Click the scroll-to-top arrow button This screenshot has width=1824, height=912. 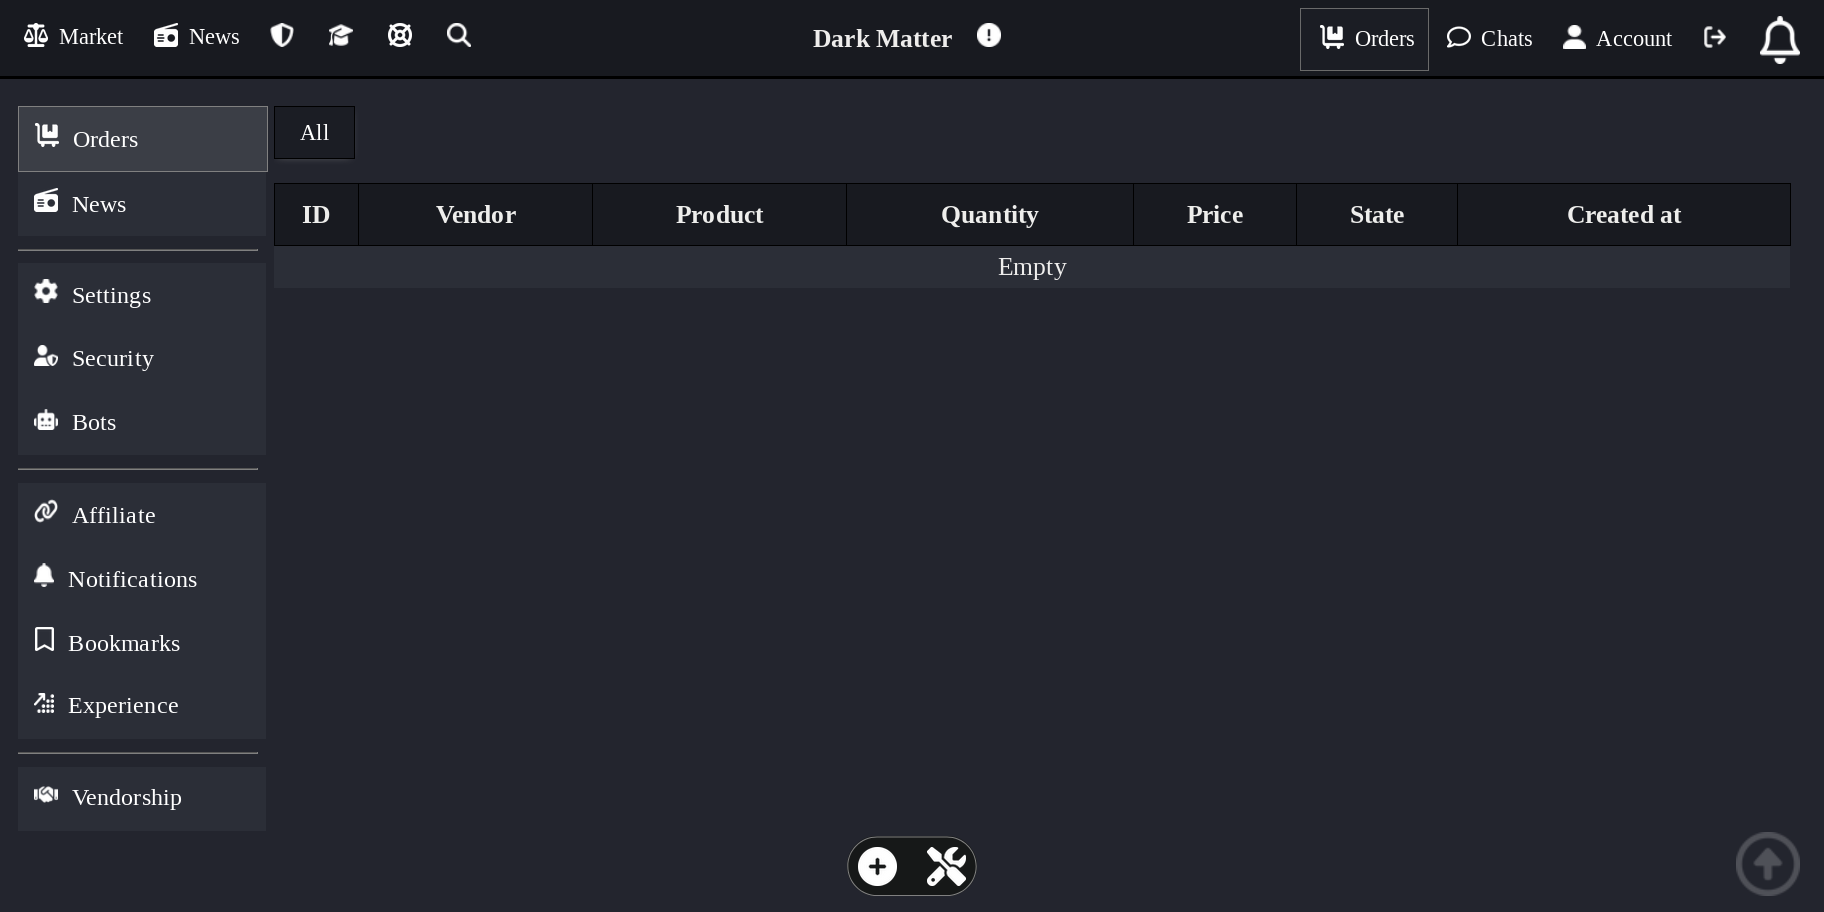(x=1767, y=863)
